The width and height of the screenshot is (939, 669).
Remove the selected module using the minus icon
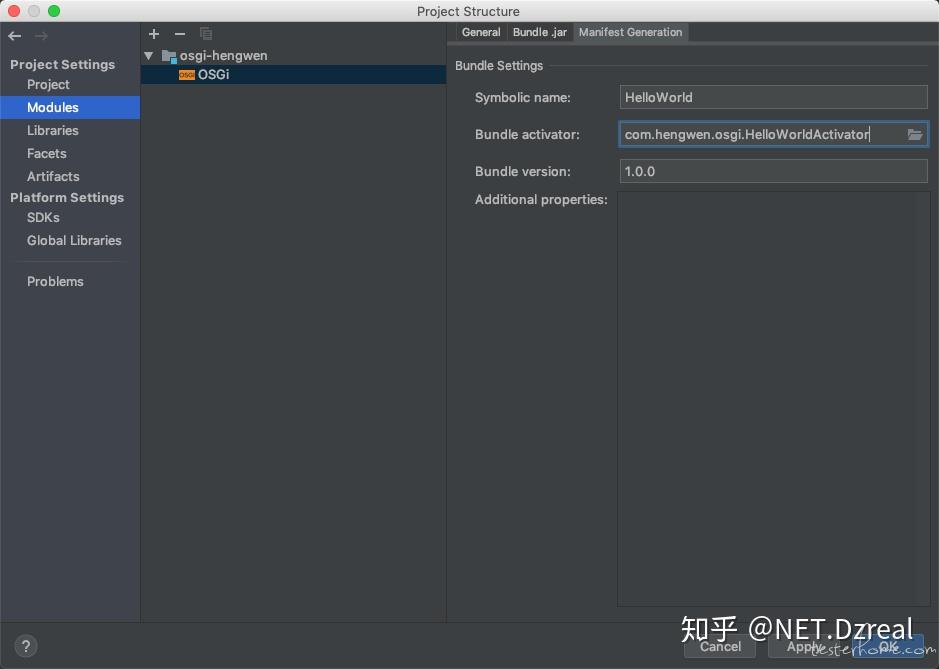[x=179, y=34]
